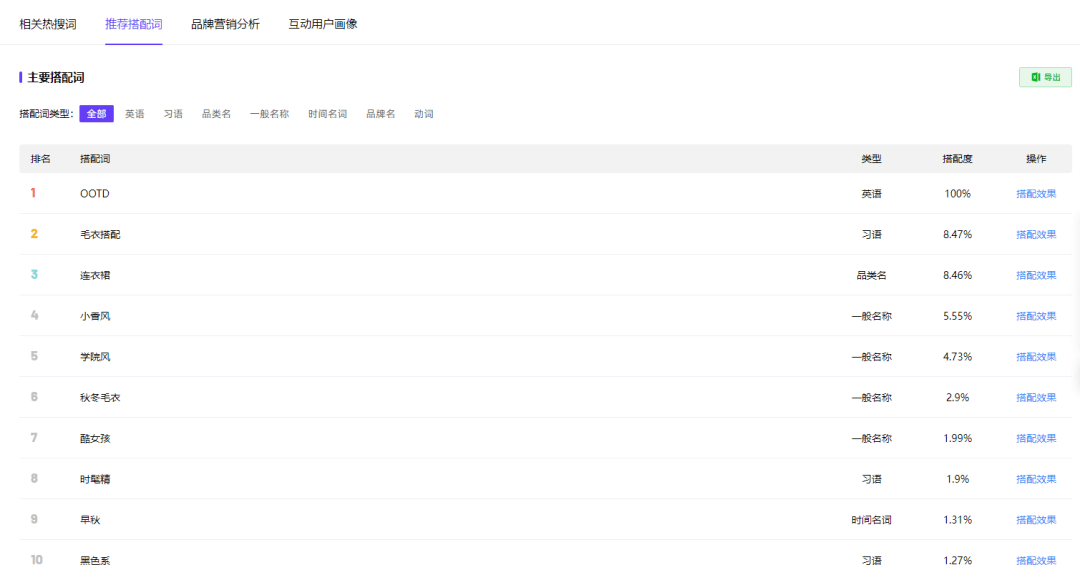The height and width of the screenshot is (580, 1080).
Task: Filter collocations by 动词 type
Action: click(424, 114)
